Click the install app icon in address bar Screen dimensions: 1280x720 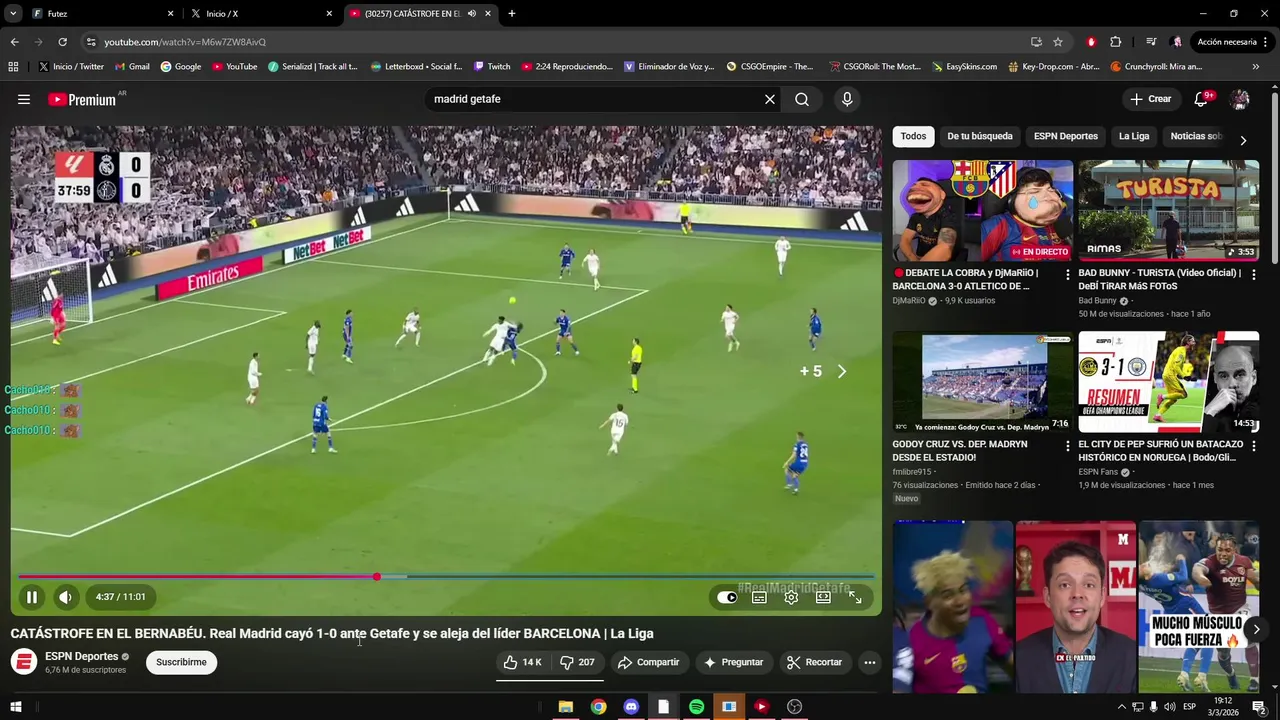1036,42
